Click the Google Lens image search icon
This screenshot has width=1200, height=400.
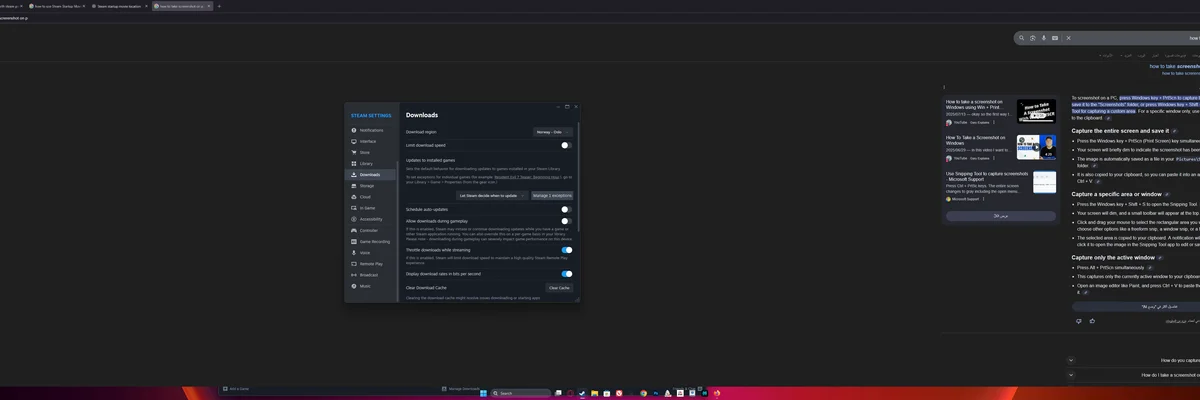pos(1032,38)
